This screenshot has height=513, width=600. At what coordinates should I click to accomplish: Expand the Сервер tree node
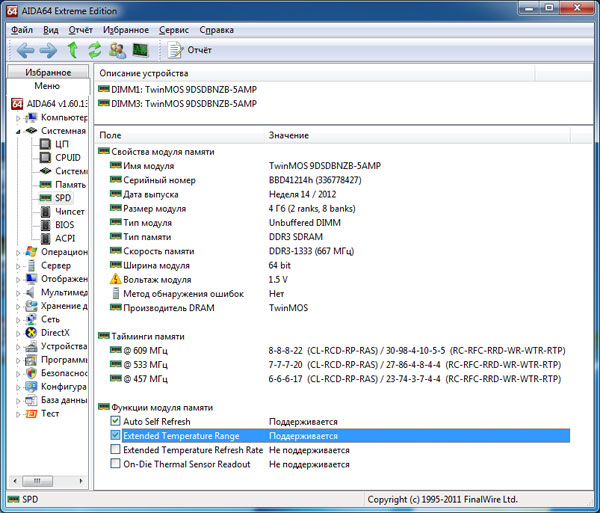[18, 266]
